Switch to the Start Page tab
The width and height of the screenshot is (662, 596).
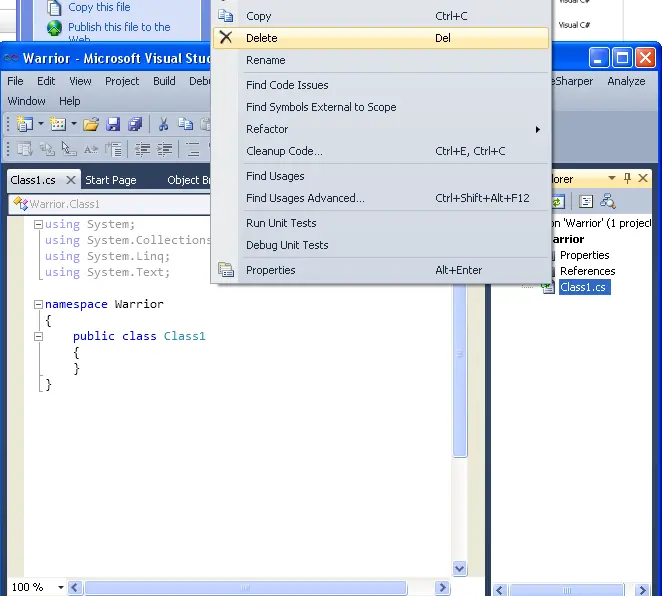(x=111, y=180)
